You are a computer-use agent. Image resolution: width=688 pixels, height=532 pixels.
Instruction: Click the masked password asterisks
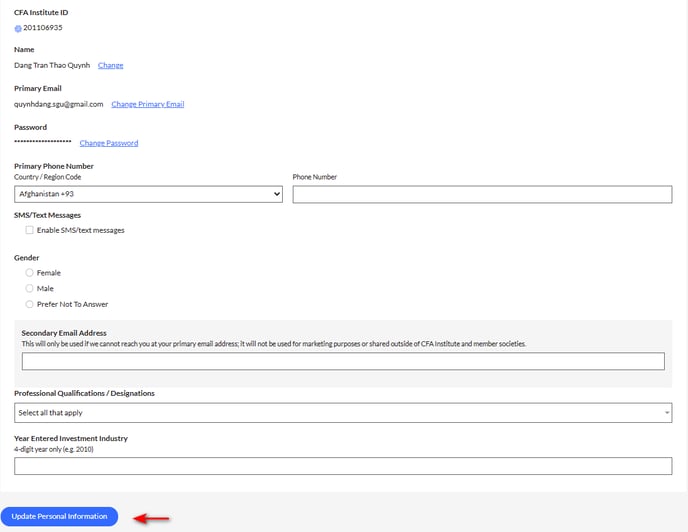43,142
